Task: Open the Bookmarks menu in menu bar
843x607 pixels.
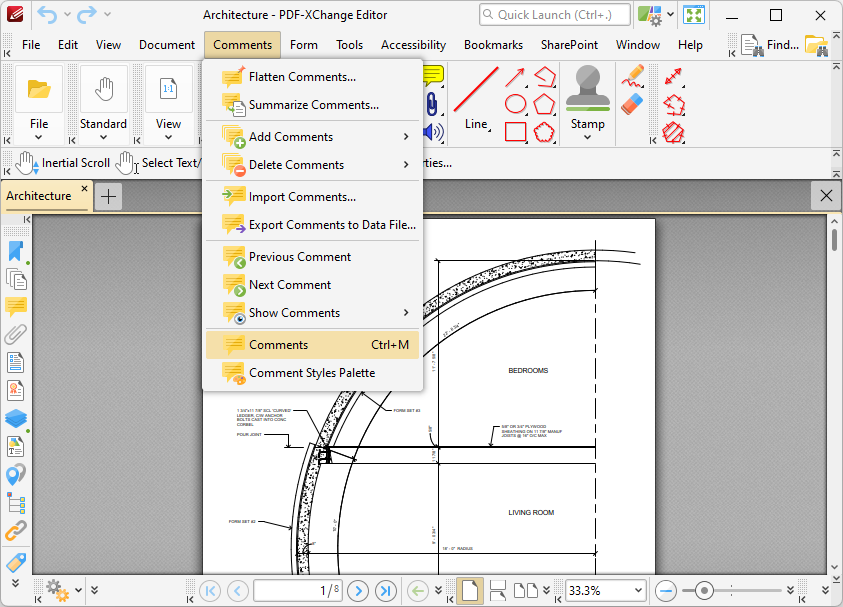Action: [x=493, y=45]
